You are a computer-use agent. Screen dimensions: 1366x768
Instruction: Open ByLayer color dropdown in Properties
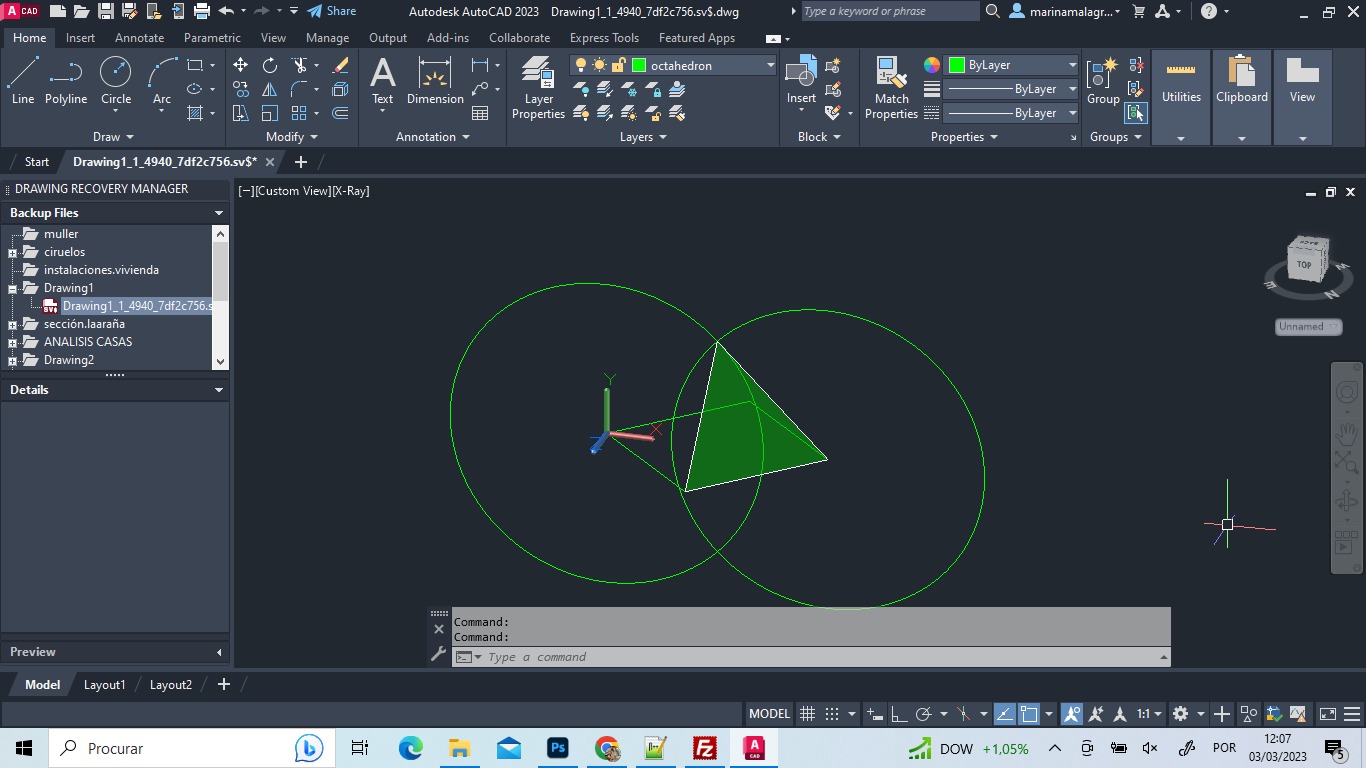(1072, 65)
